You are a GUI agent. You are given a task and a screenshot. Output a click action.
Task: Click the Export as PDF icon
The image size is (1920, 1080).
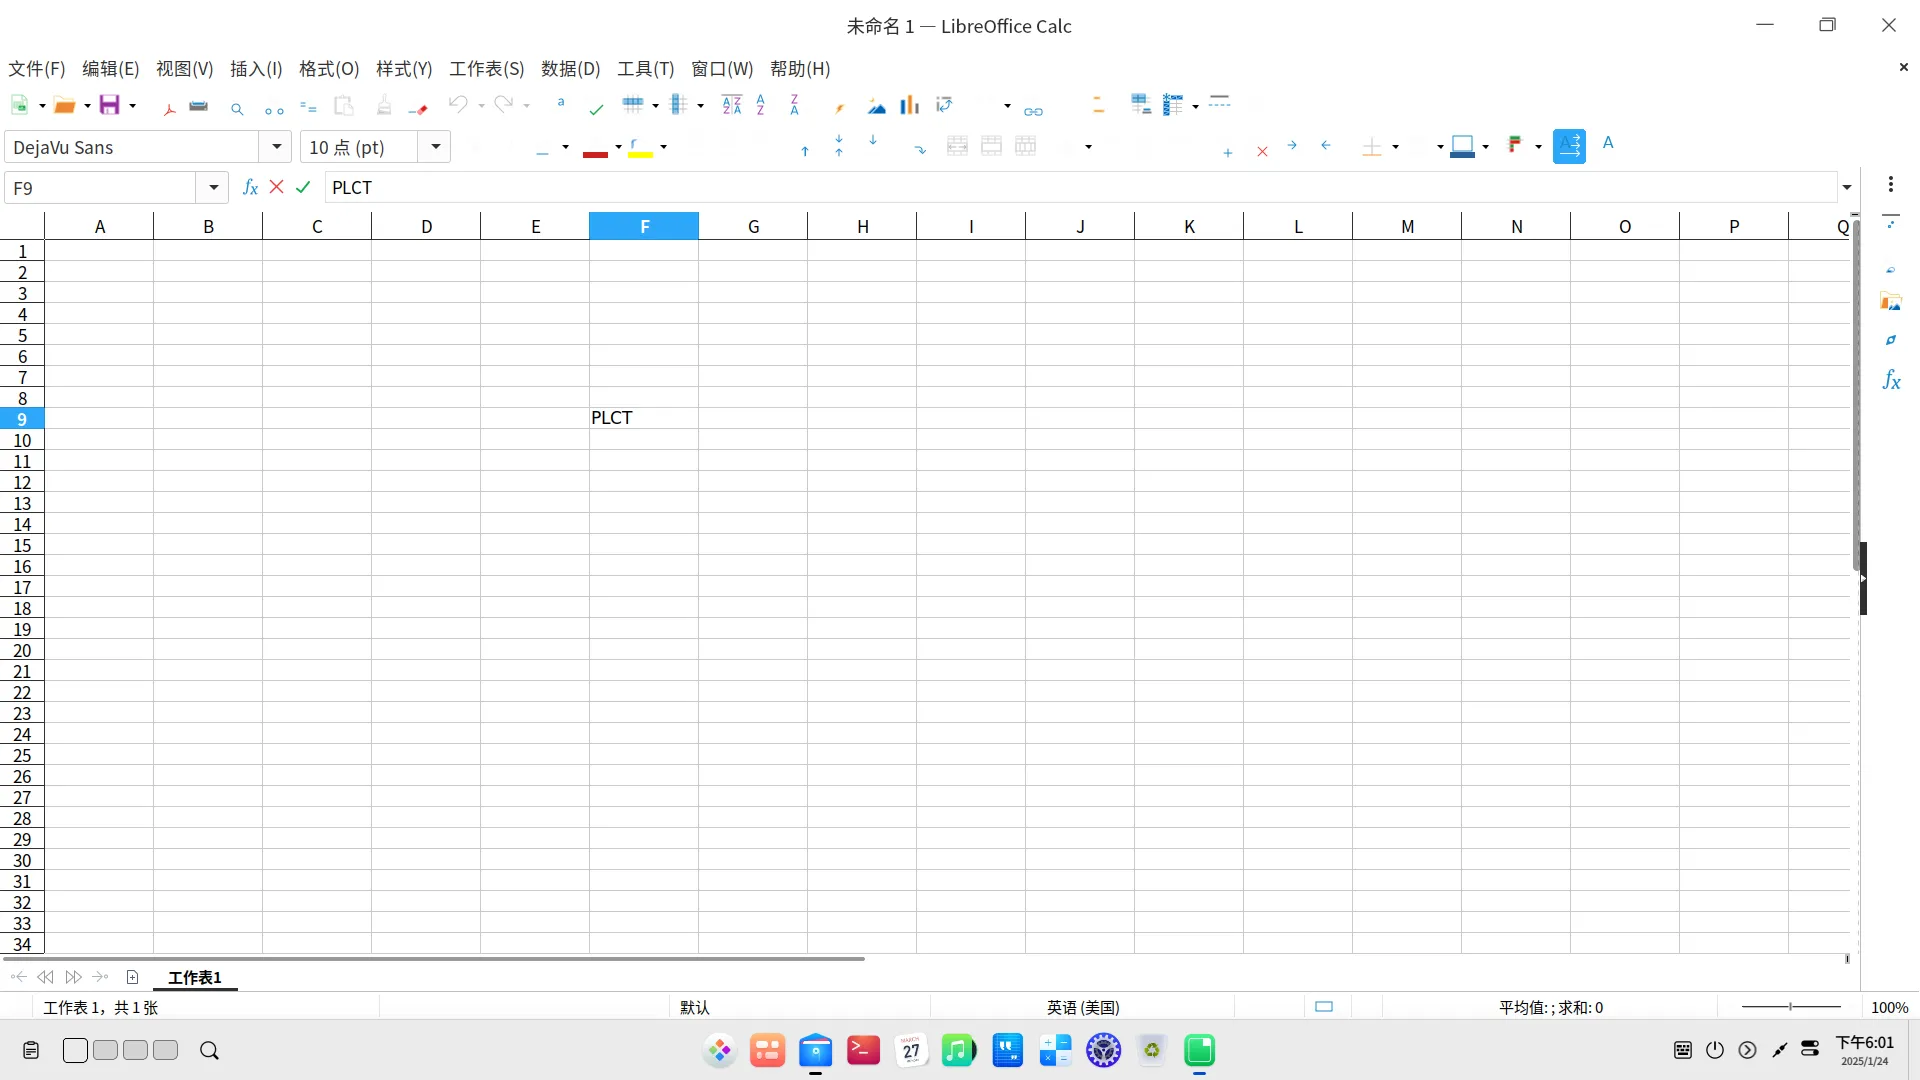tap(170, 107)
